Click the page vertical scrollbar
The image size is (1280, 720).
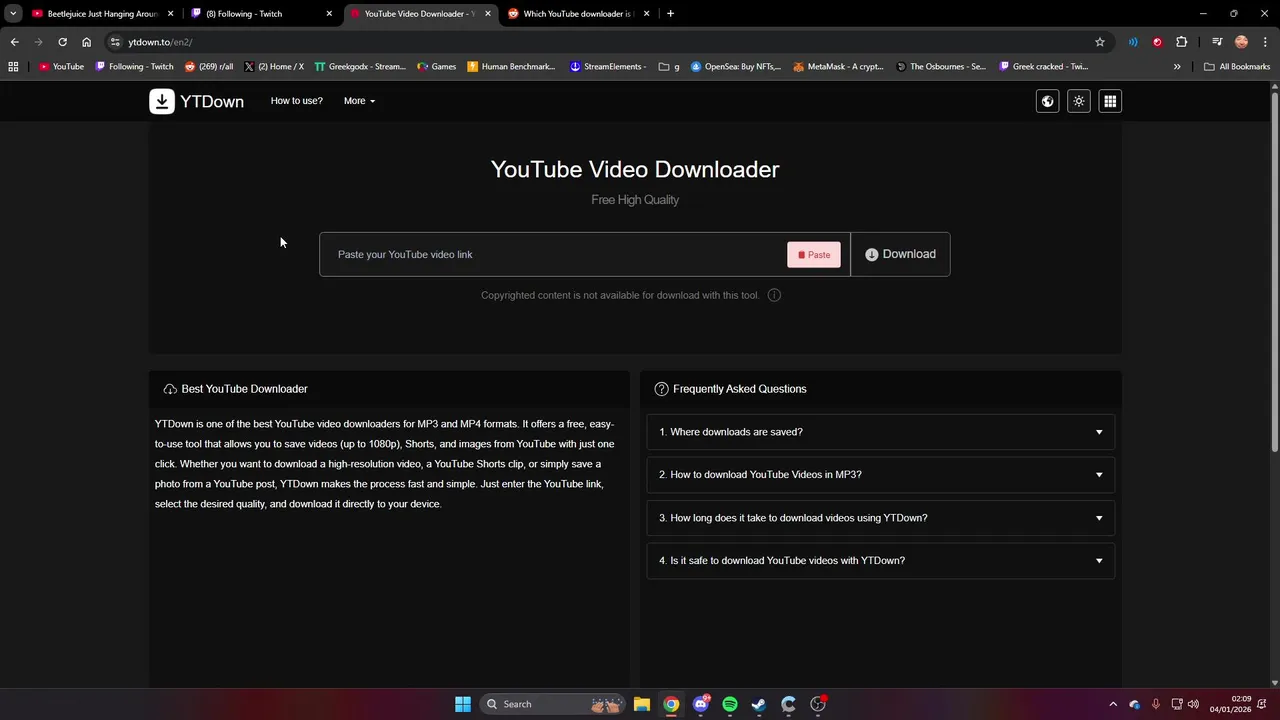[1274, 270]
